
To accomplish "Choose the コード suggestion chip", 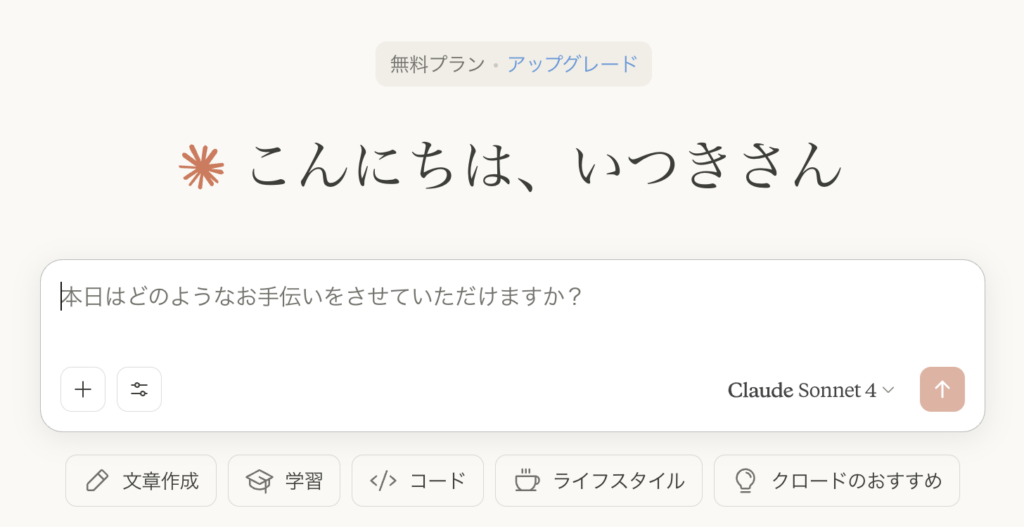I will point(418,481).
